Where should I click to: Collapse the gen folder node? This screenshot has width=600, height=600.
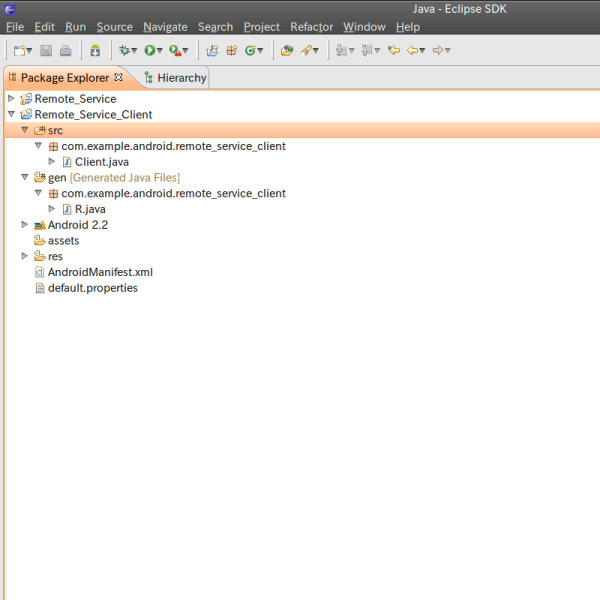point(25,177)
